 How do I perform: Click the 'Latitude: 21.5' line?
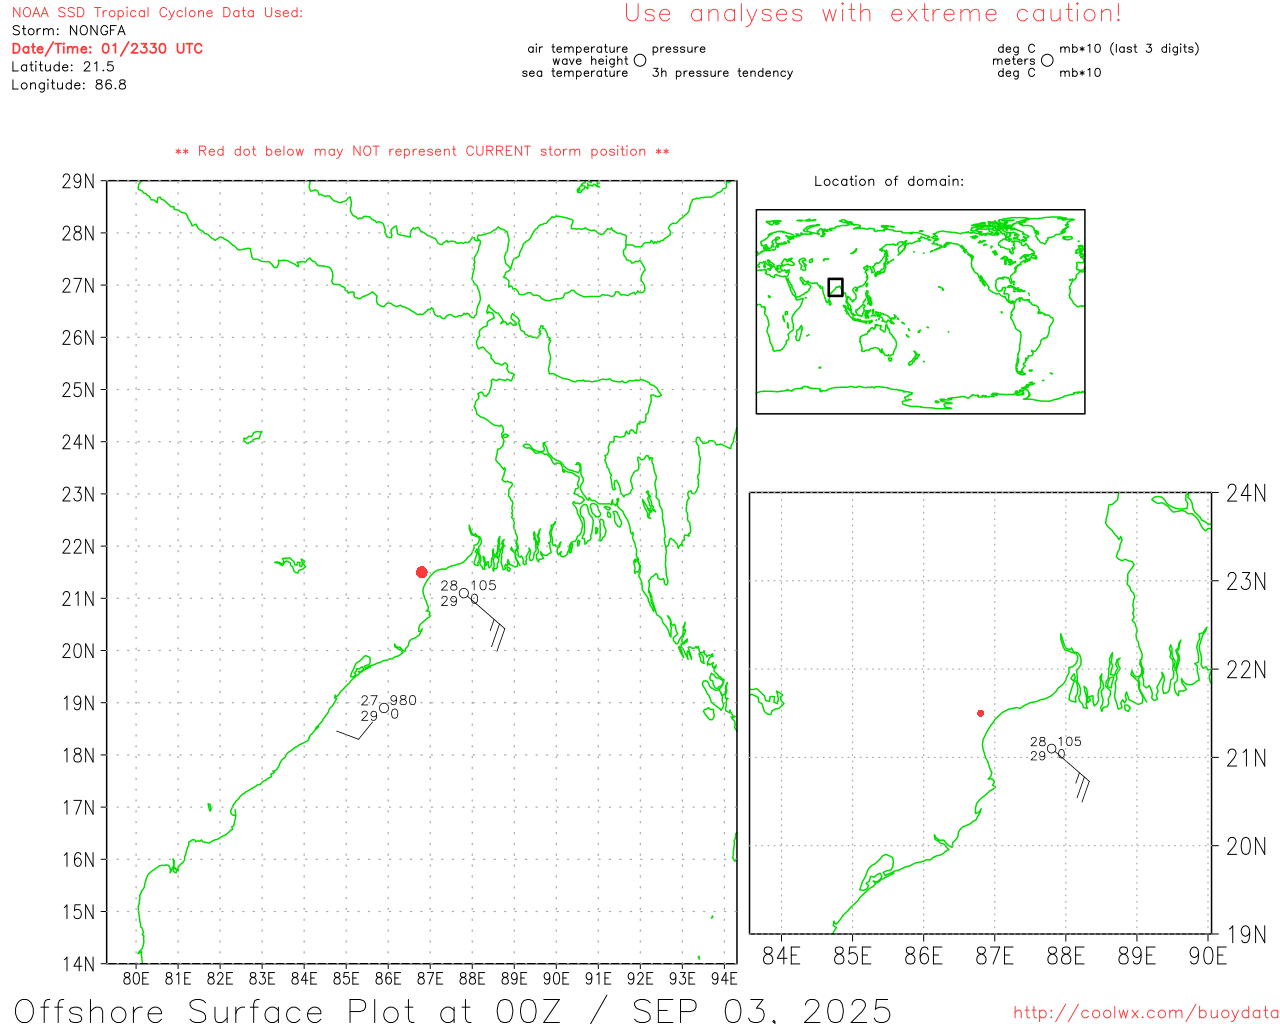[63, 67]
